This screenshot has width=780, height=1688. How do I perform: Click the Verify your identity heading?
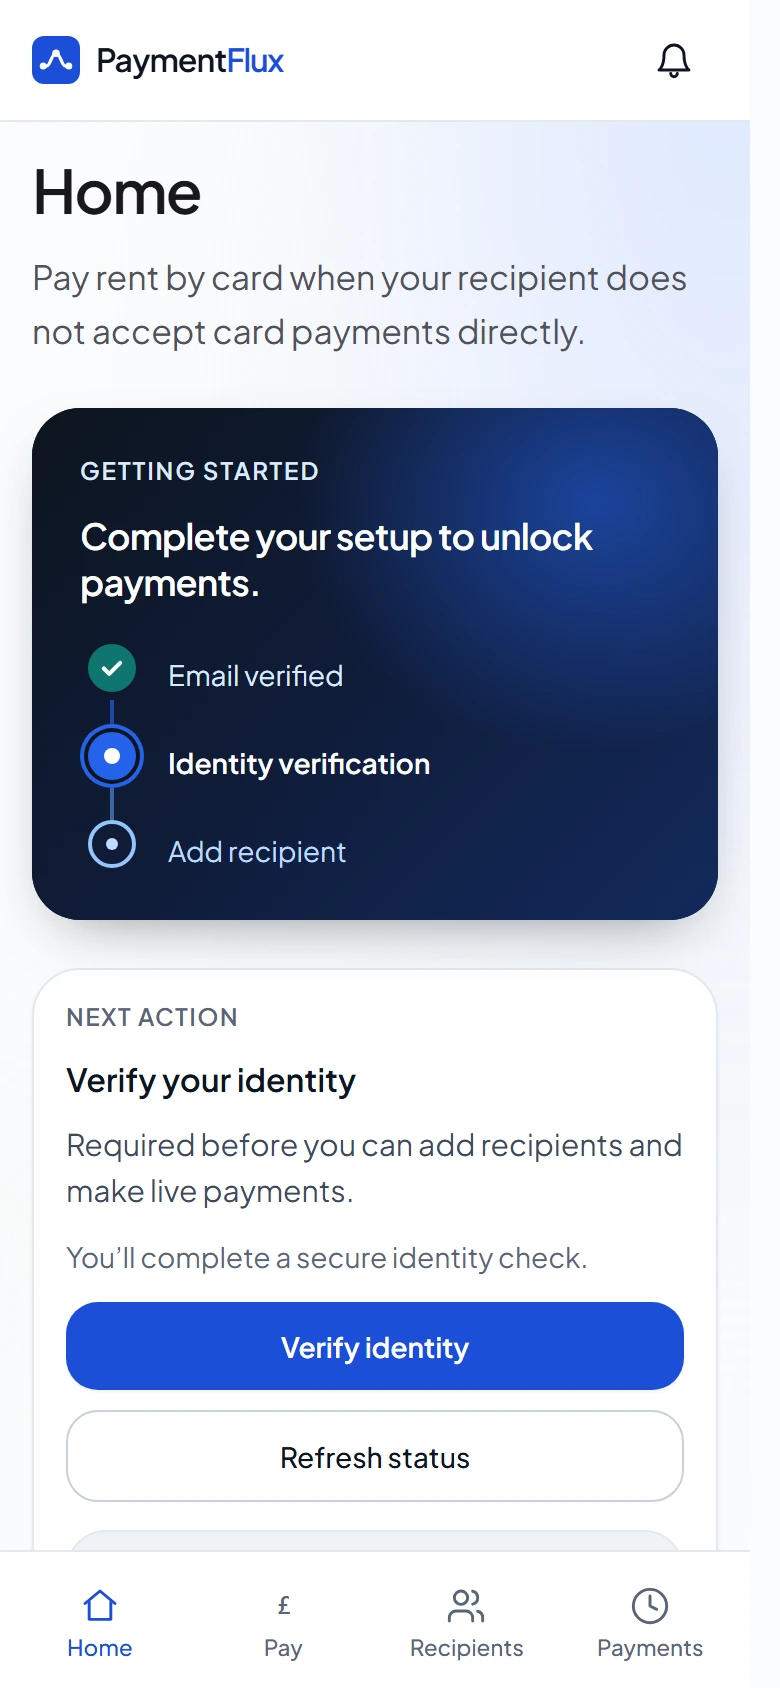pos(211,1081)
